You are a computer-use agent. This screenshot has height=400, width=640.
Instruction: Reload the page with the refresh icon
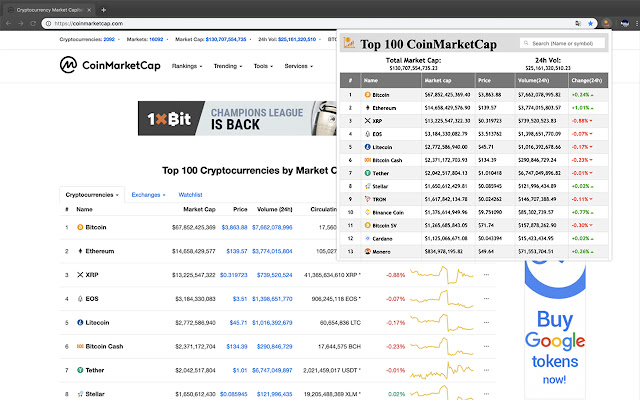[33, 24]
